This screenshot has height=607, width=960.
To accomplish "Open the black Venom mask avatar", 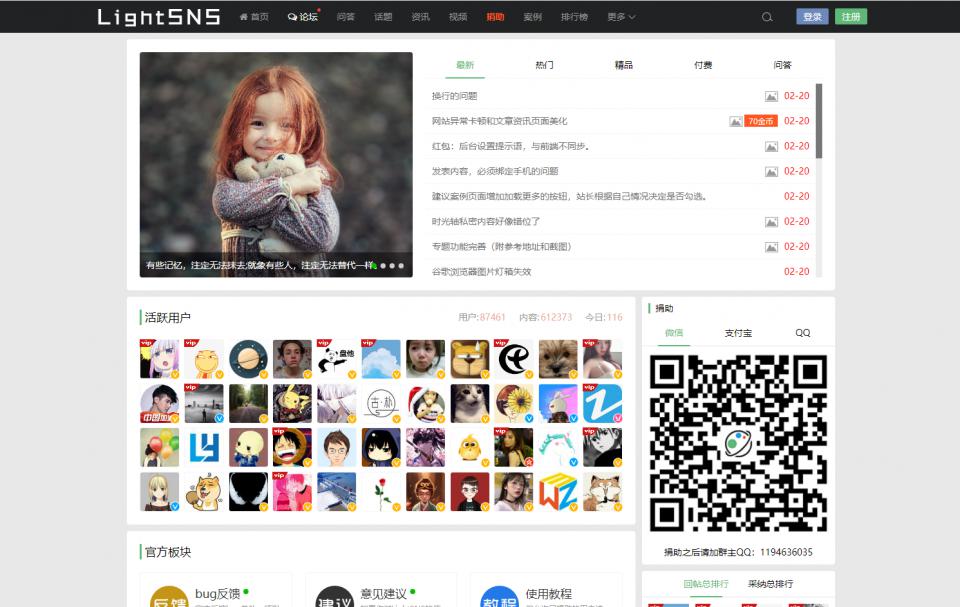I will [248, 492].
